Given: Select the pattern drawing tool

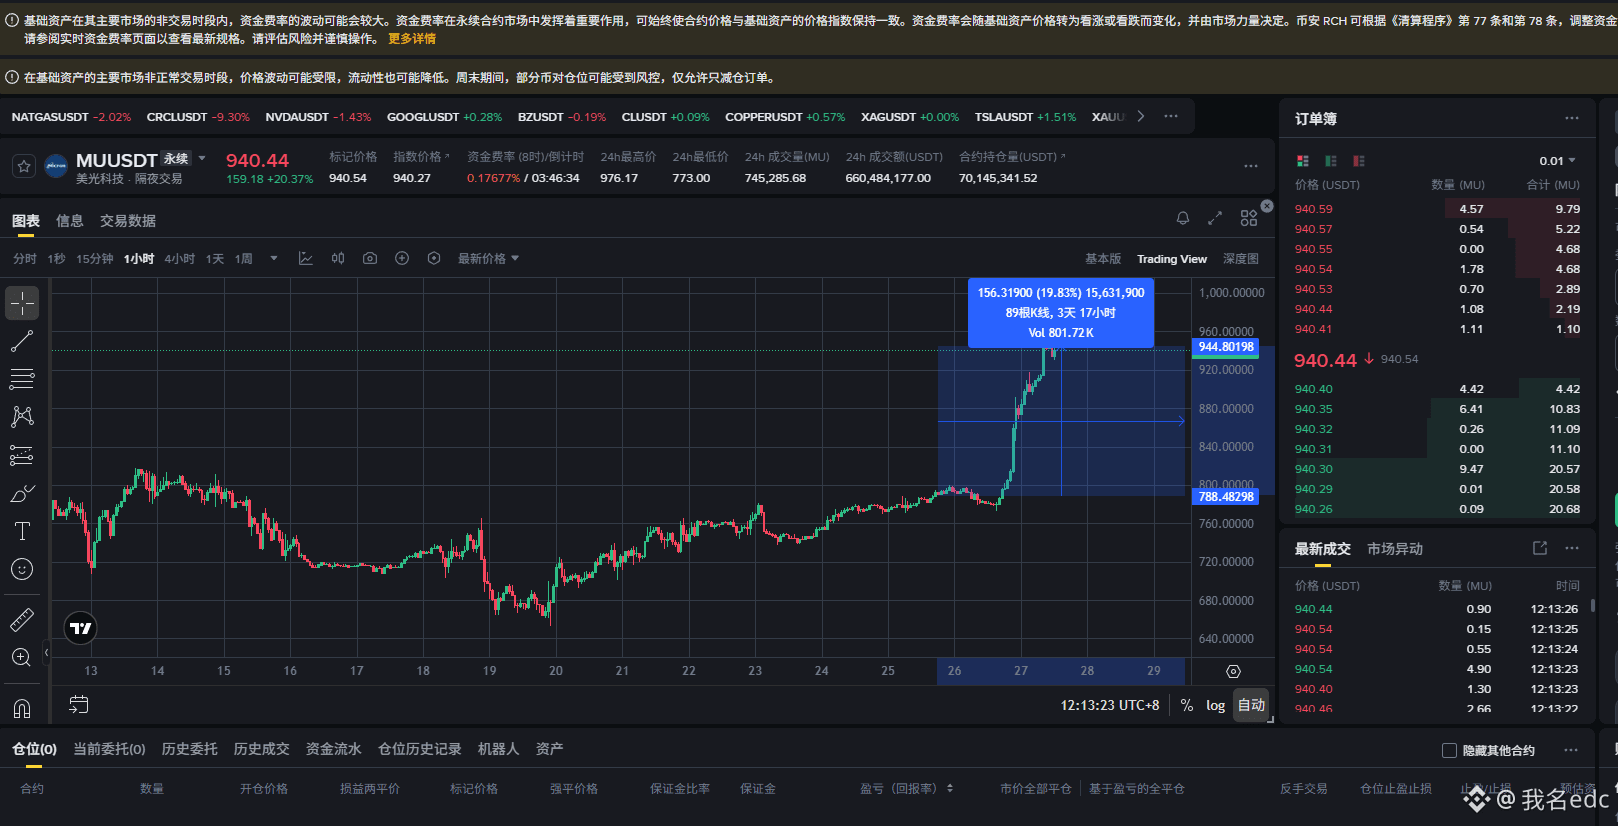Looking at the screenshot, I should coord(22,417).
